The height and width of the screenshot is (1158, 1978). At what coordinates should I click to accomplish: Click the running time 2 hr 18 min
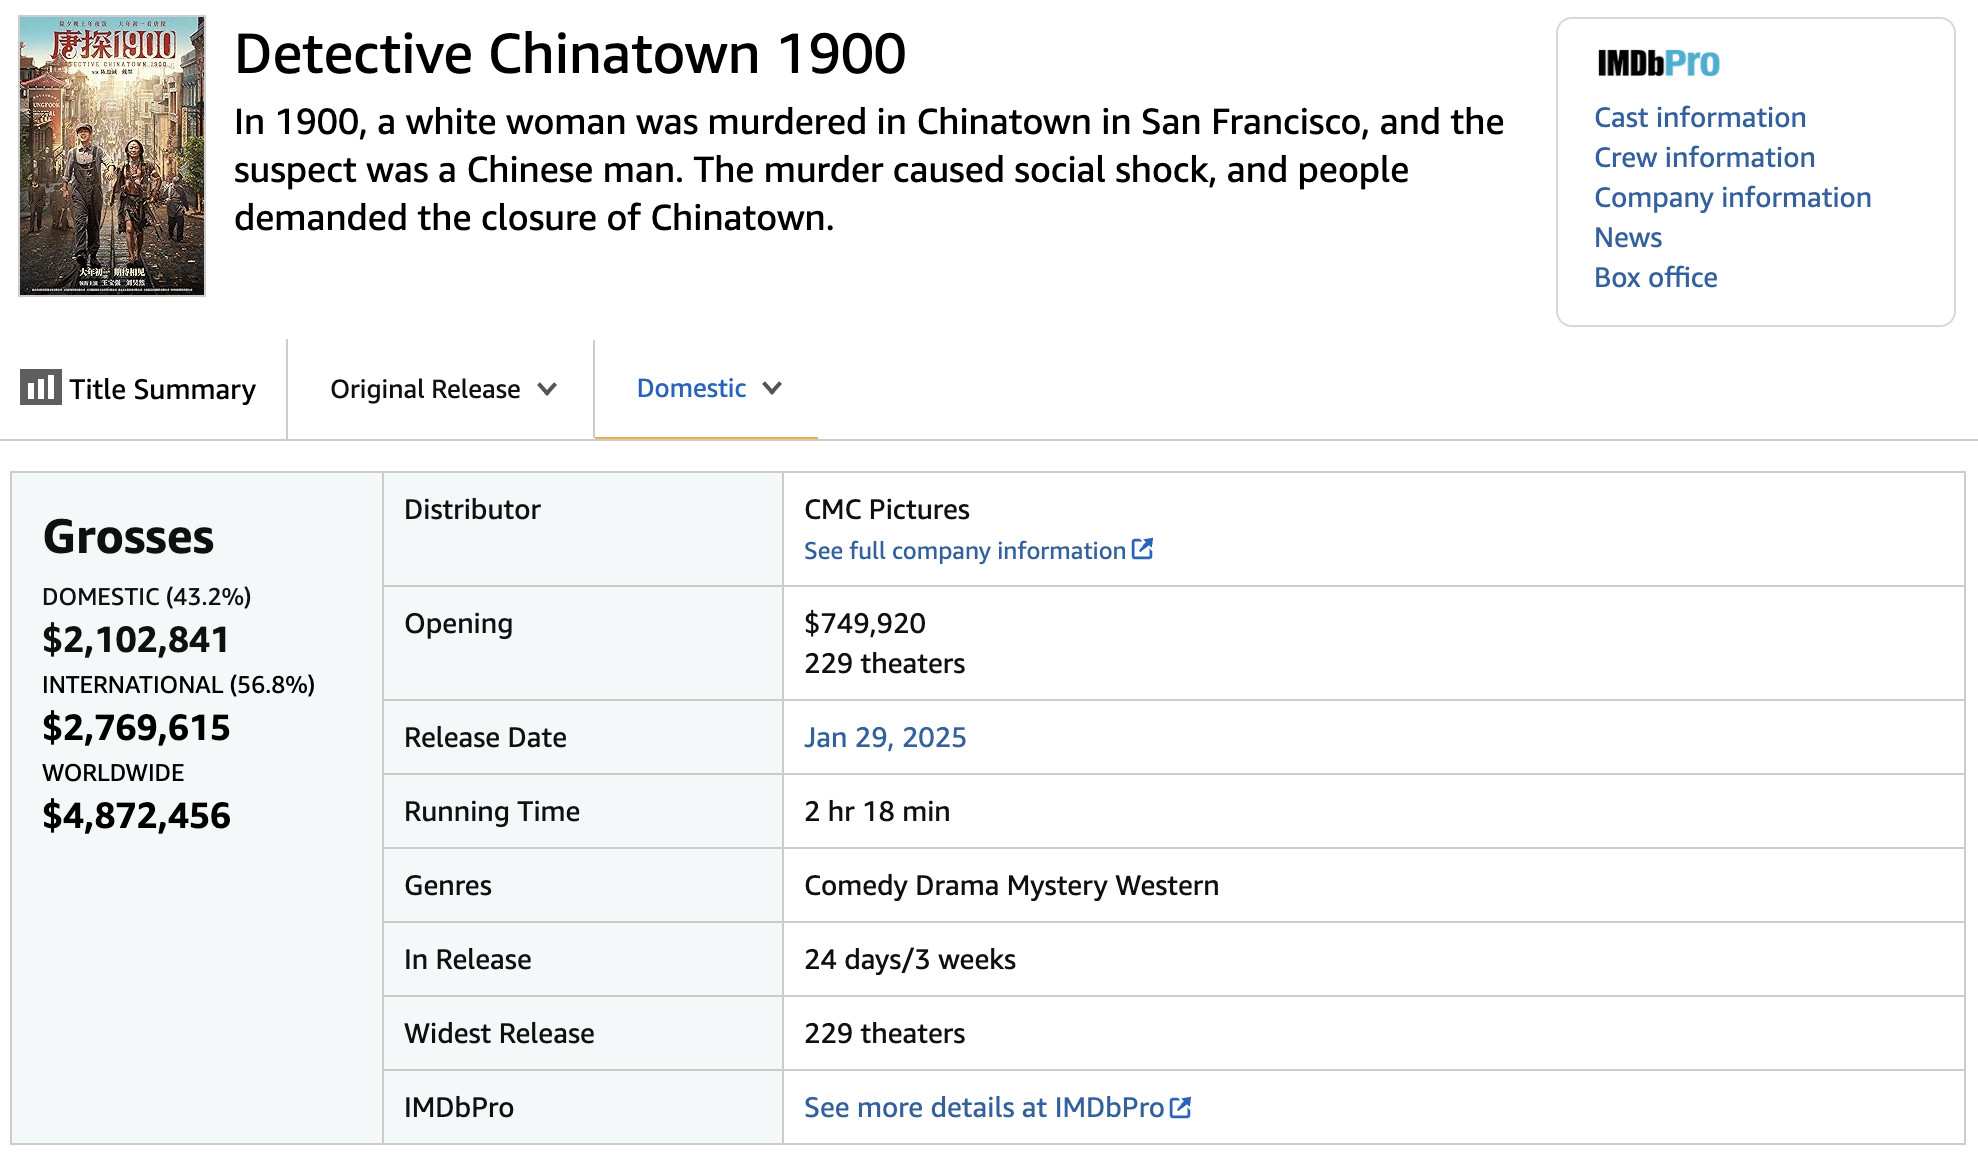(877, 811)
